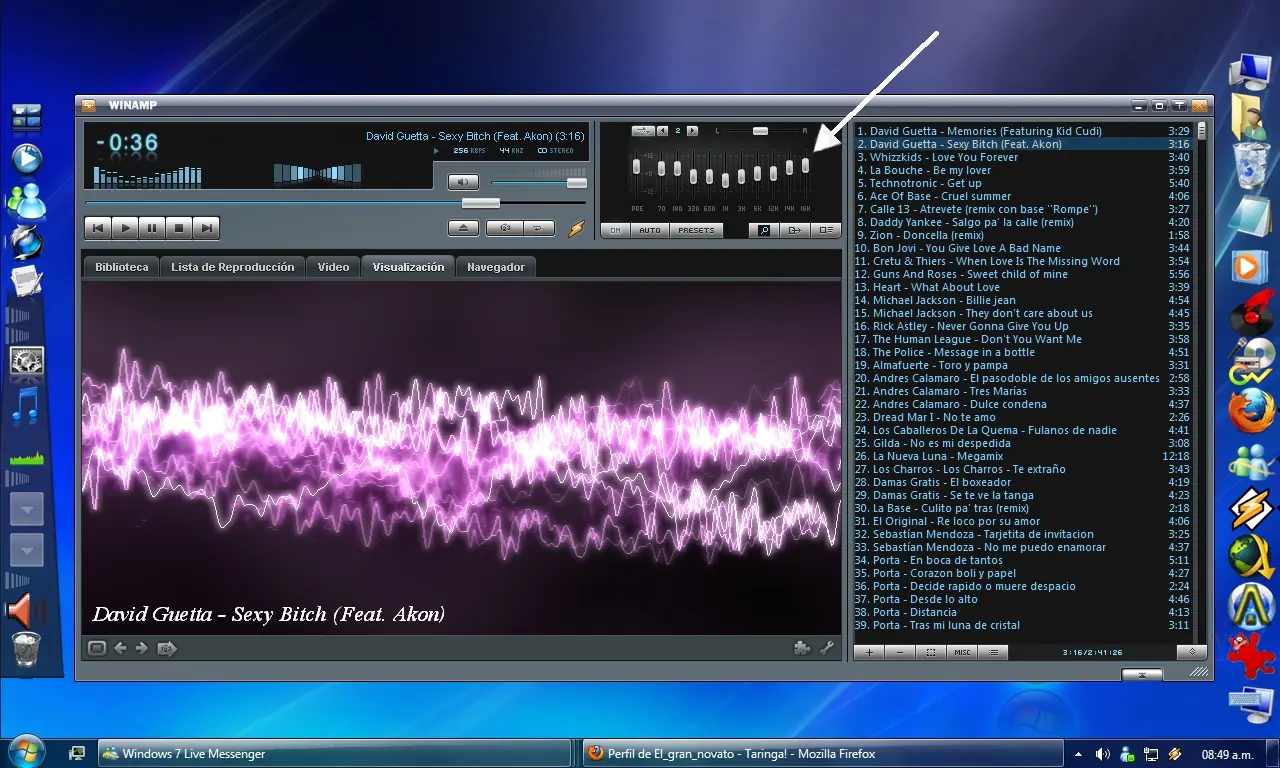Collapse the Winamp bottom drawer arrow button

[x=1142, y=675]
